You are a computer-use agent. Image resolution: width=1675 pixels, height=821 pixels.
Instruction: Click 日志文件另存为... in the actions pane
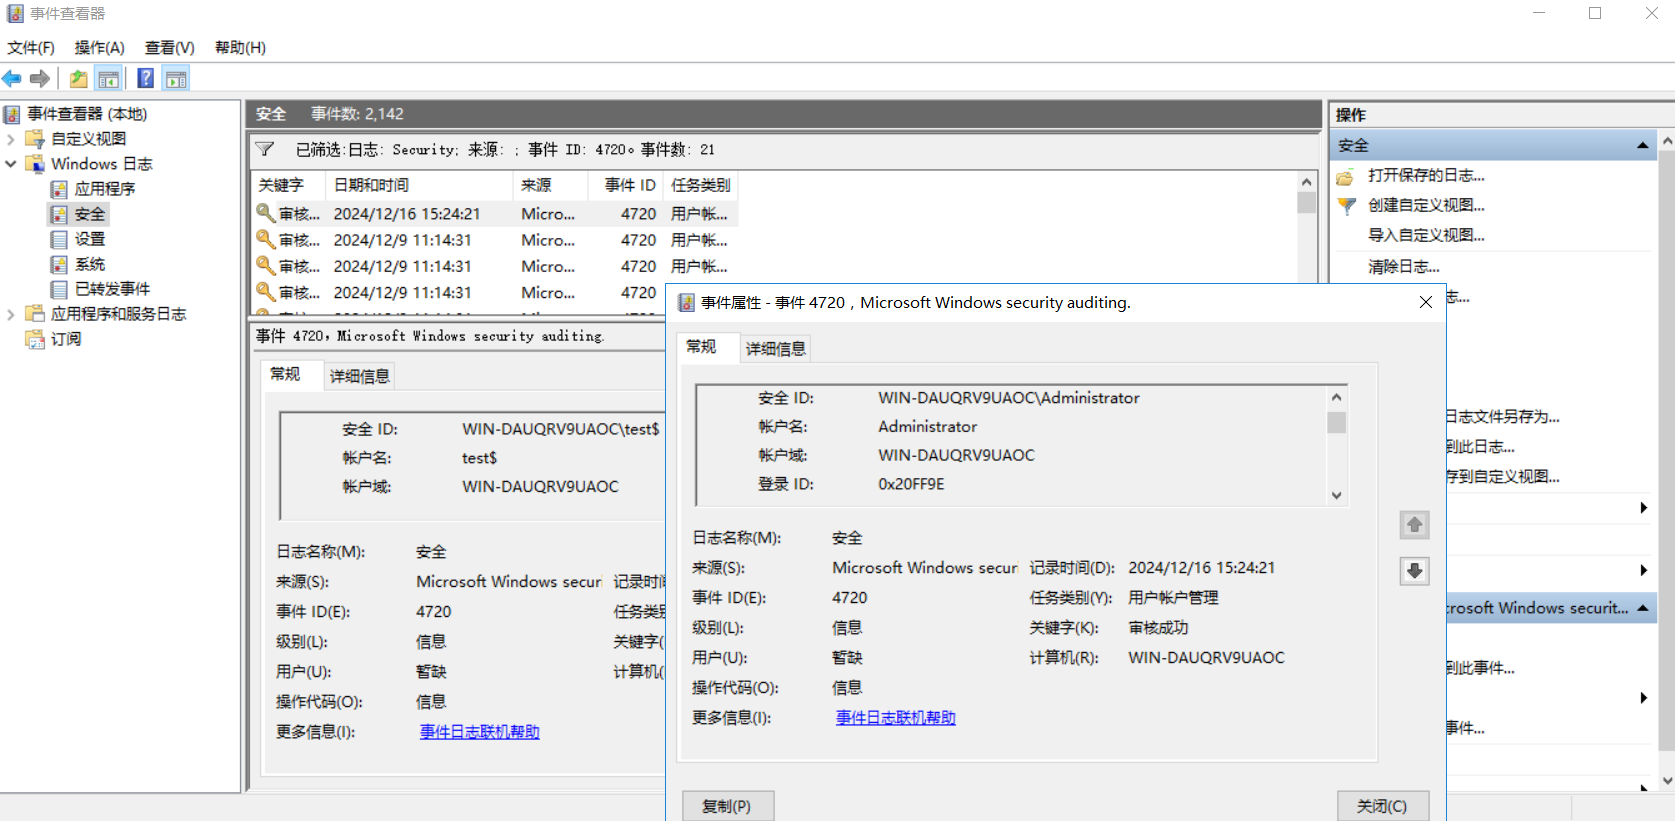1503,417
